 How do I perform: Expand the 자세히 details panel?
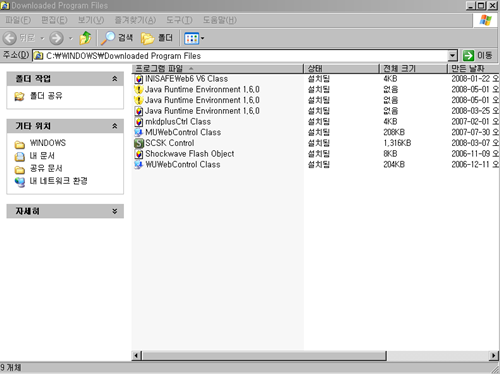[x=115, y=211]
